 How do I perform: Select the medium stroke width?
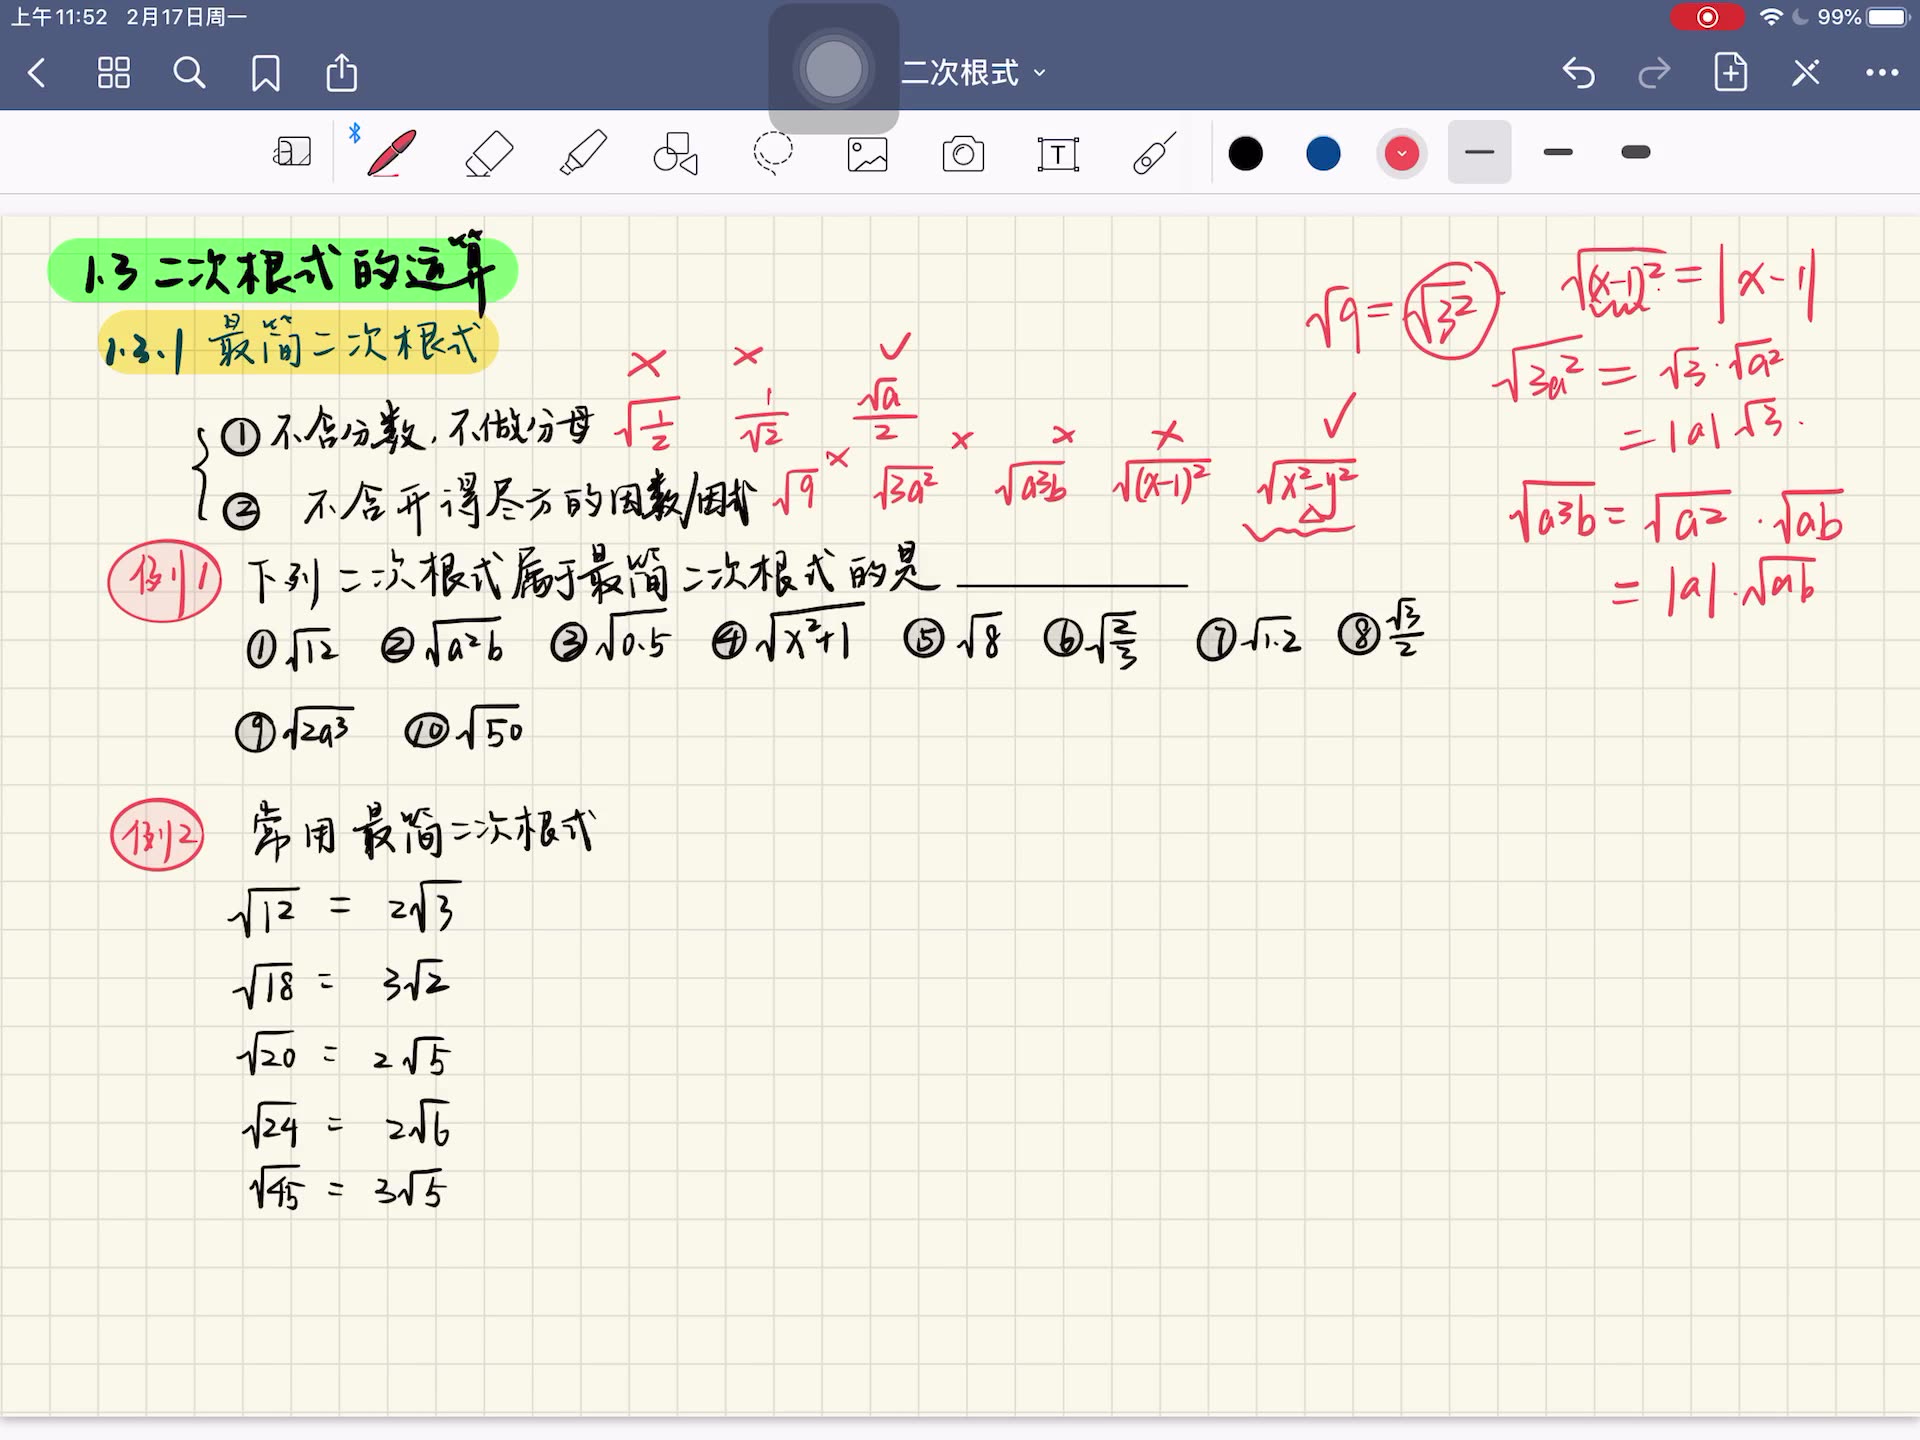(1558, 152)
